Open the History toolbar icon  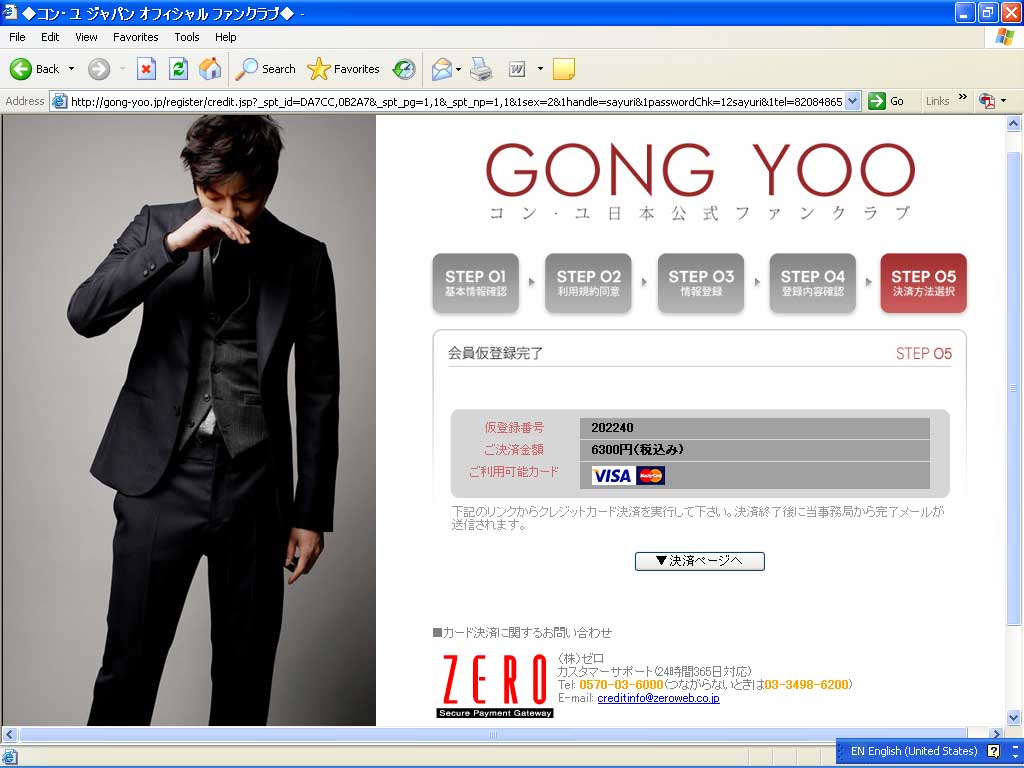coord(404,69)
